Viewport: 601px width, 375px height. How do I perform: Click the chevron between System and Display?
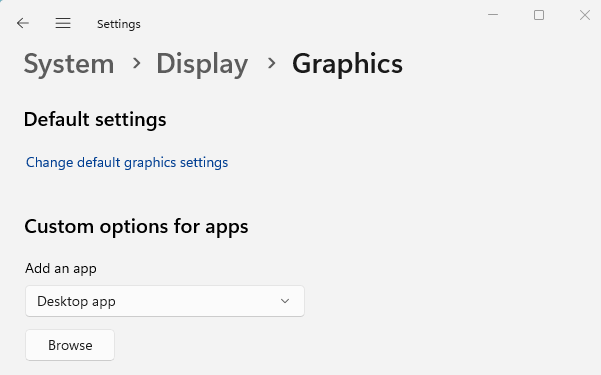coord(136,63)
